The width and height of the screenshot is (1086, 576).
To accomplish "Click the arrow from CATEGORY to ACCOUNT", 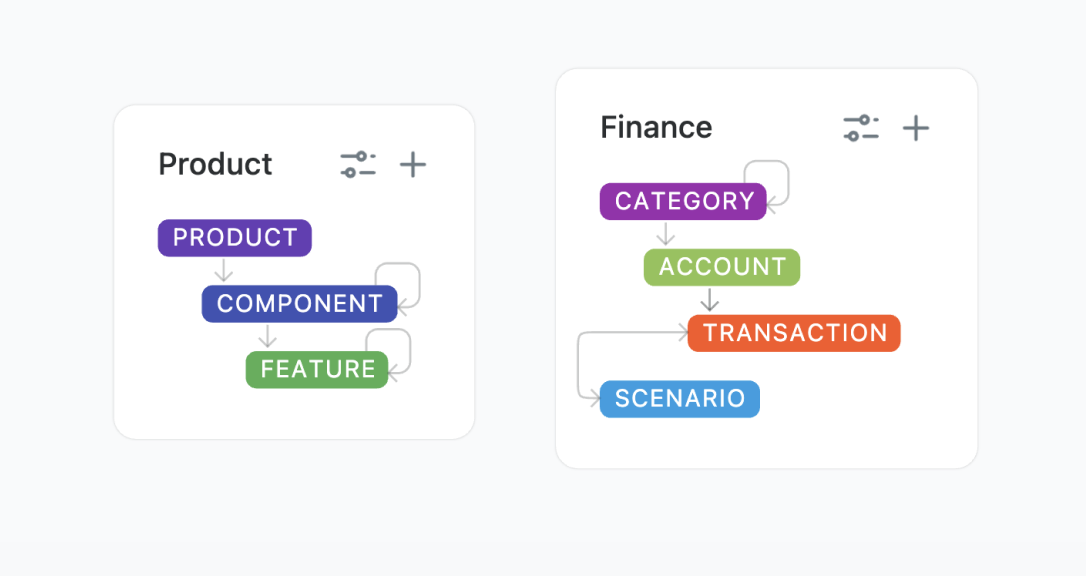I will coord(666,234).
